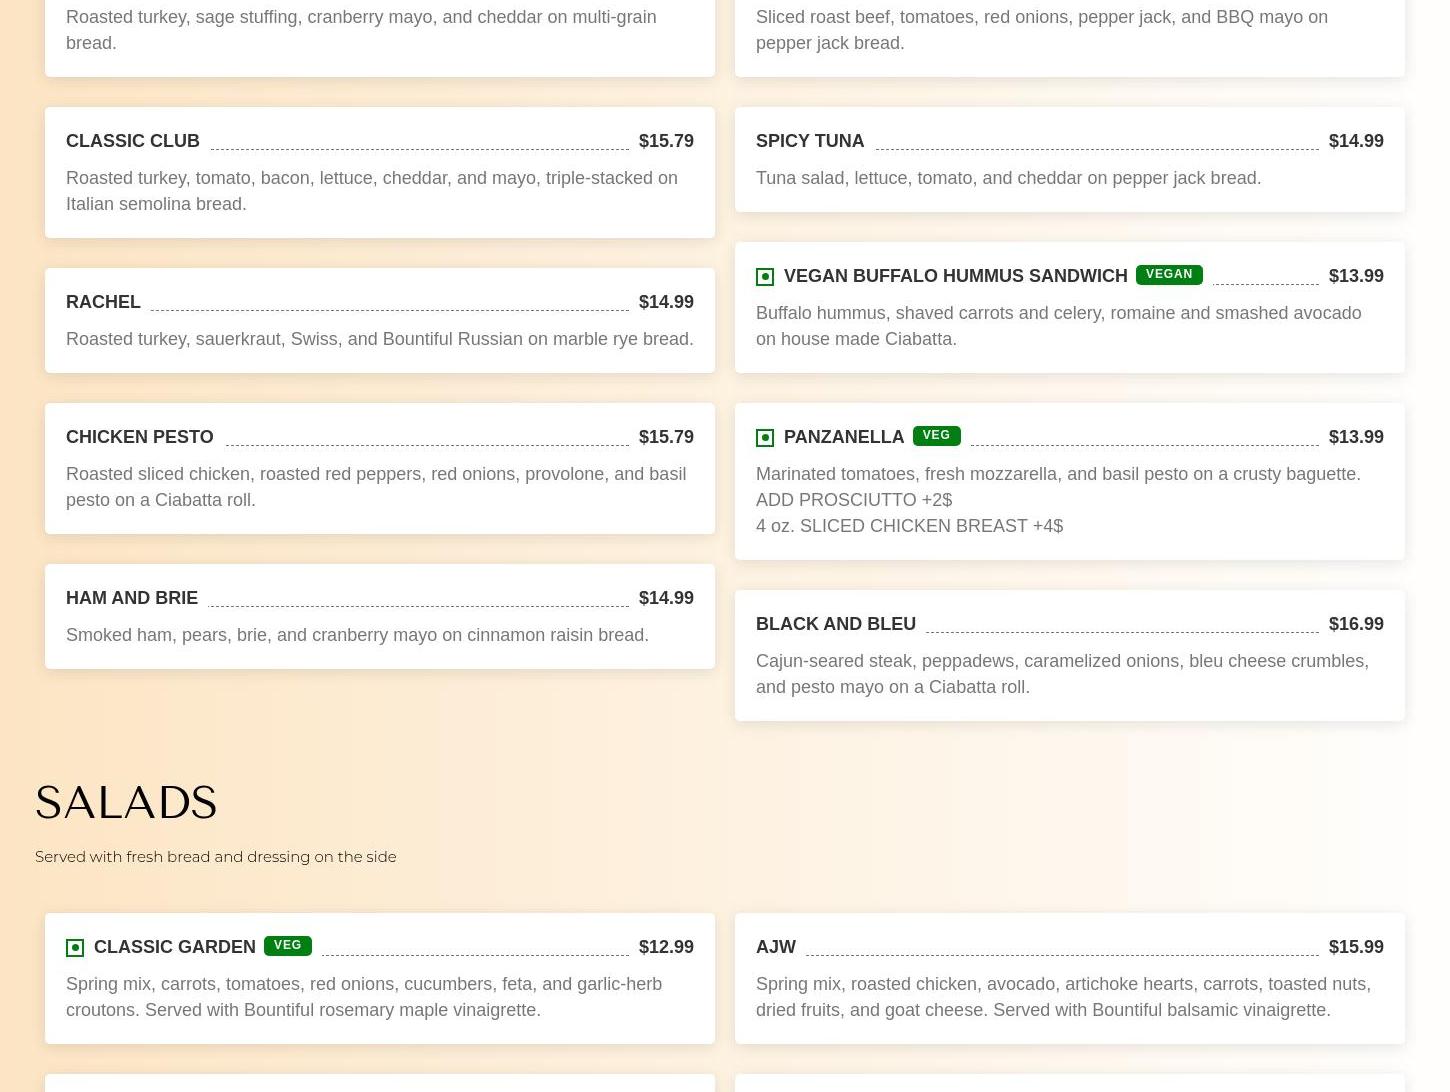Select the VEG badge on Classic Garden salad
The image size is (1450, 1092).
(x=287, y=946)
